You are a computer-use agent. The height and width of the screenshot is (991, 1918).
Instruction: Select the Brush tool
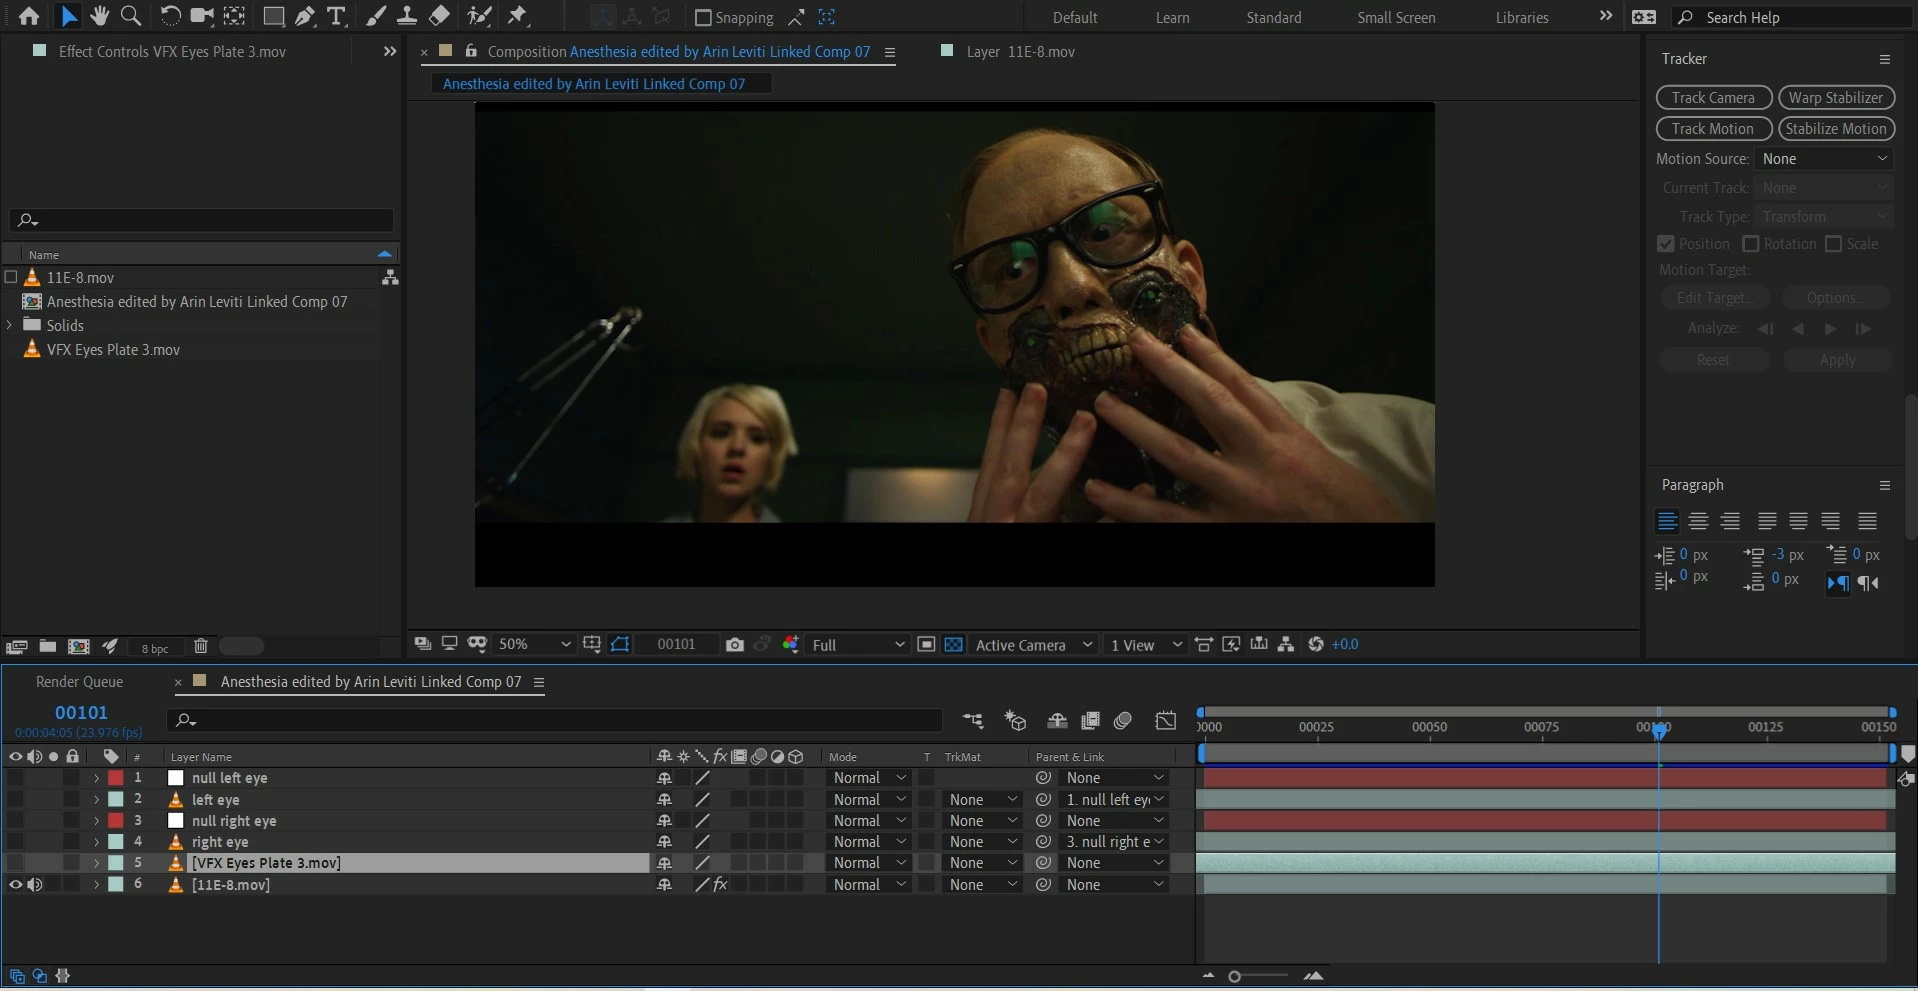376,16
